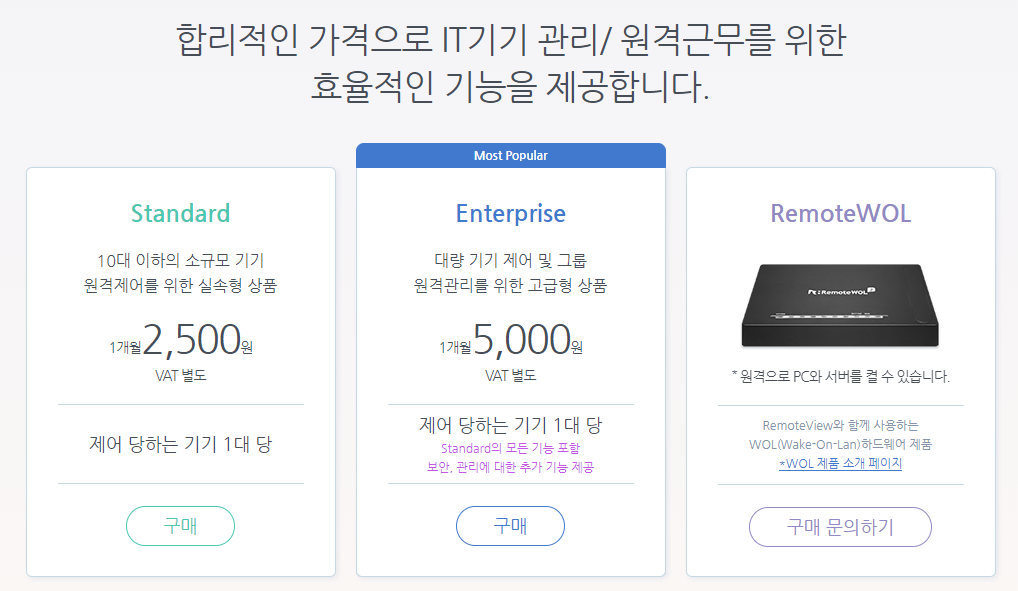Click the Standard plan 구매 button
The width and height of the screenshot is (1018, 591).
click(x=180, y=526)
